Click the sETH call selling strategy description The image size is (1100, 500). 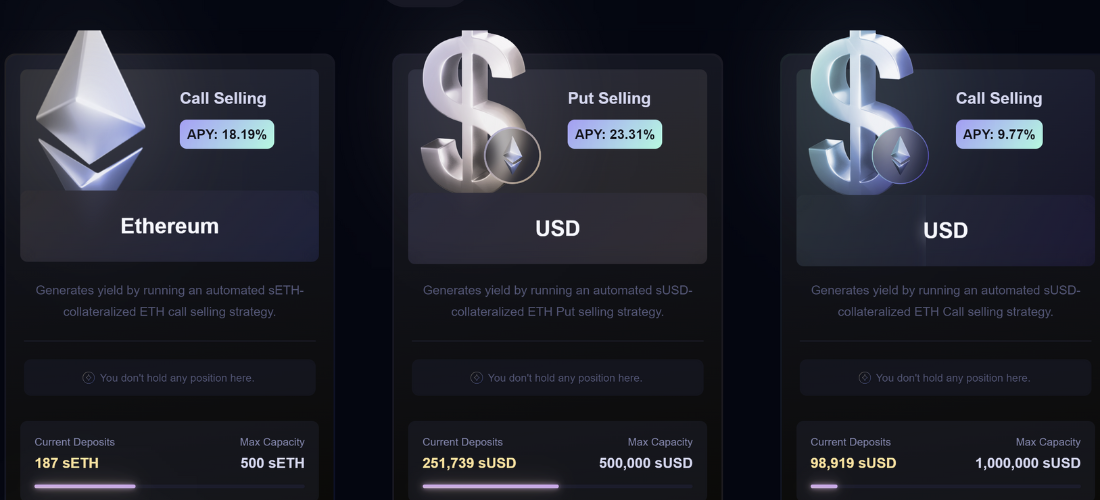(169, 301)
